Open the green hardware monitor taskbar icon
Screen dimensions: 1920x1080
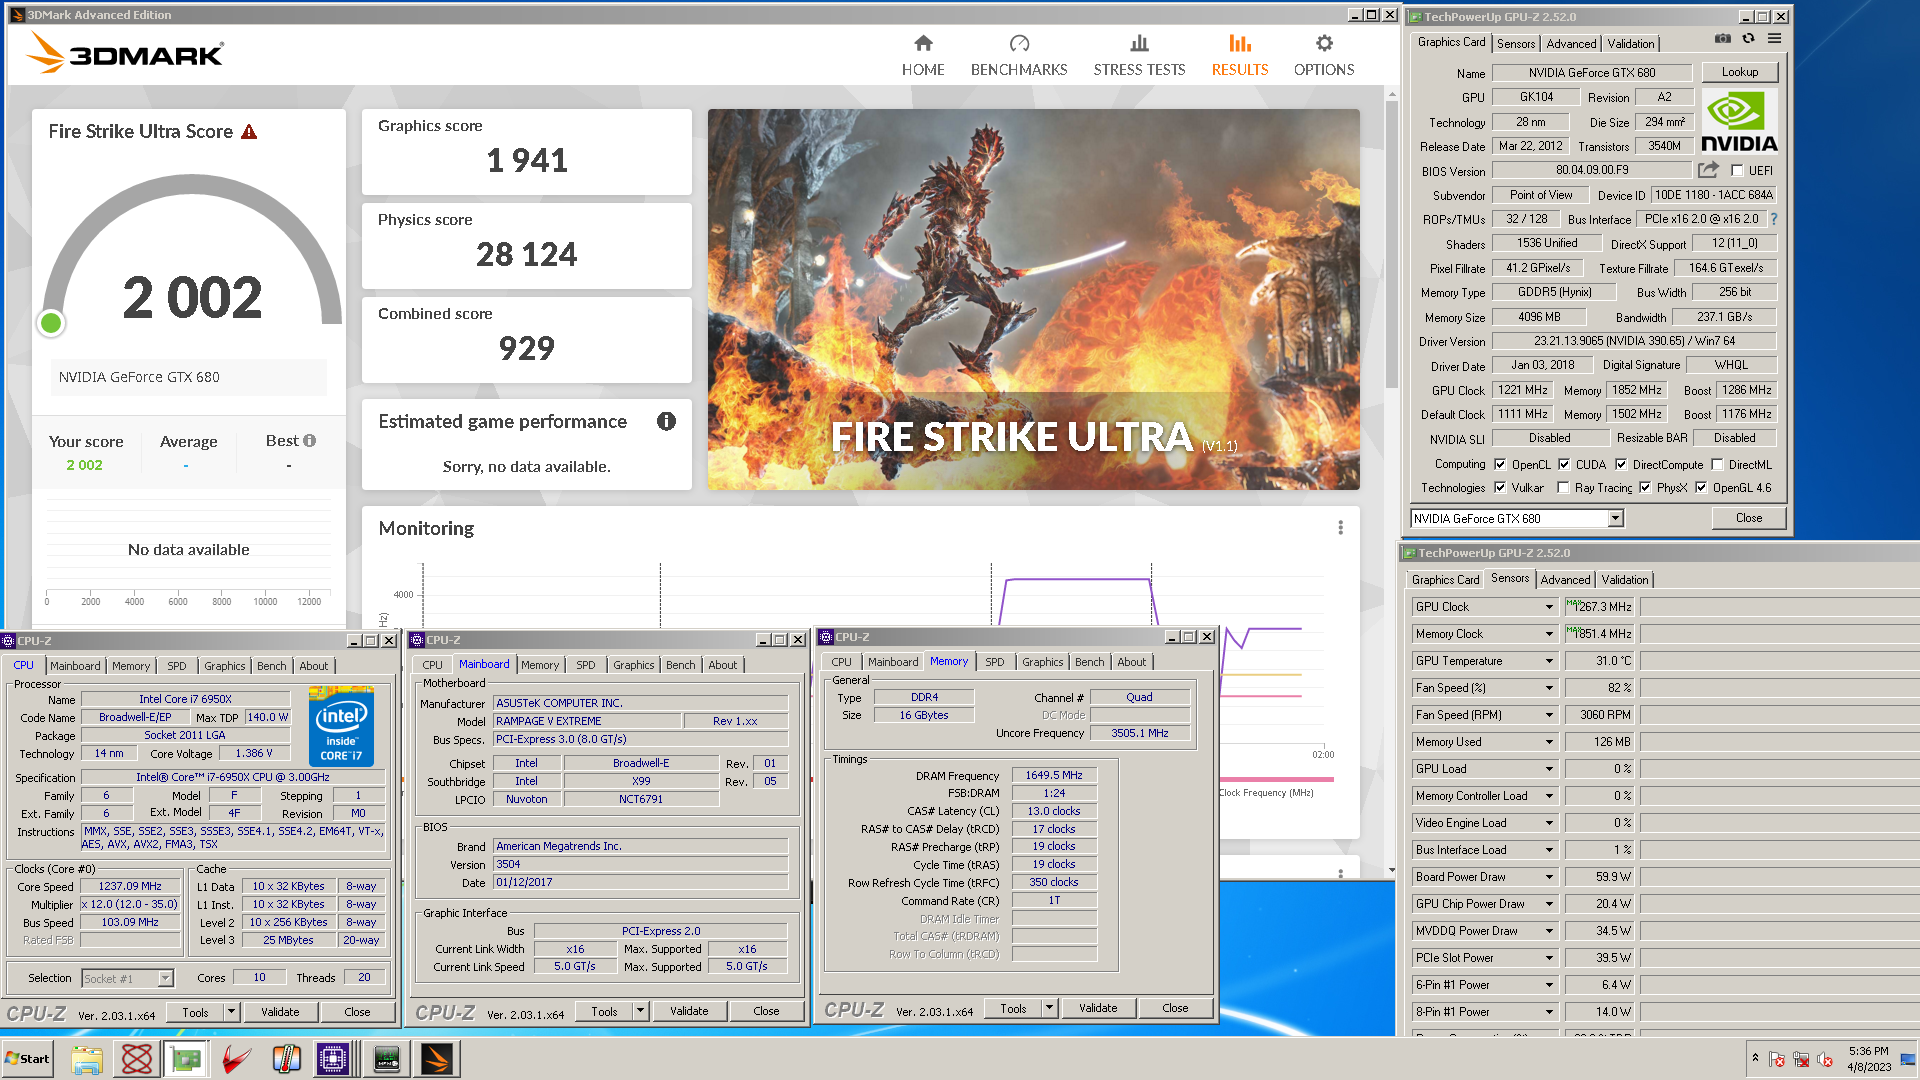pyautogui.click(x=387, y=1059)
